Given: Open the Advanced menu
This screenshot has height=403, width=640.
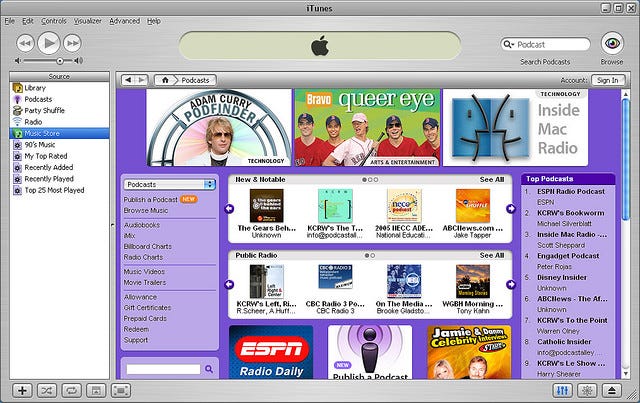Looking at the screenshot, I should tap(124, 21).
